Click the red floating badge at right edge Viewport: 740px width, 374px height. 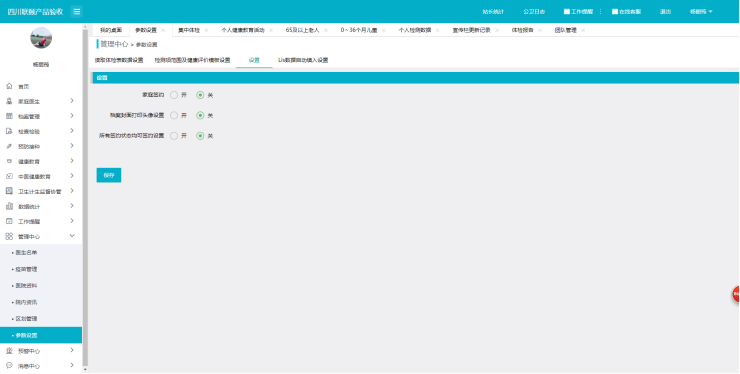[x=736, y=294]
